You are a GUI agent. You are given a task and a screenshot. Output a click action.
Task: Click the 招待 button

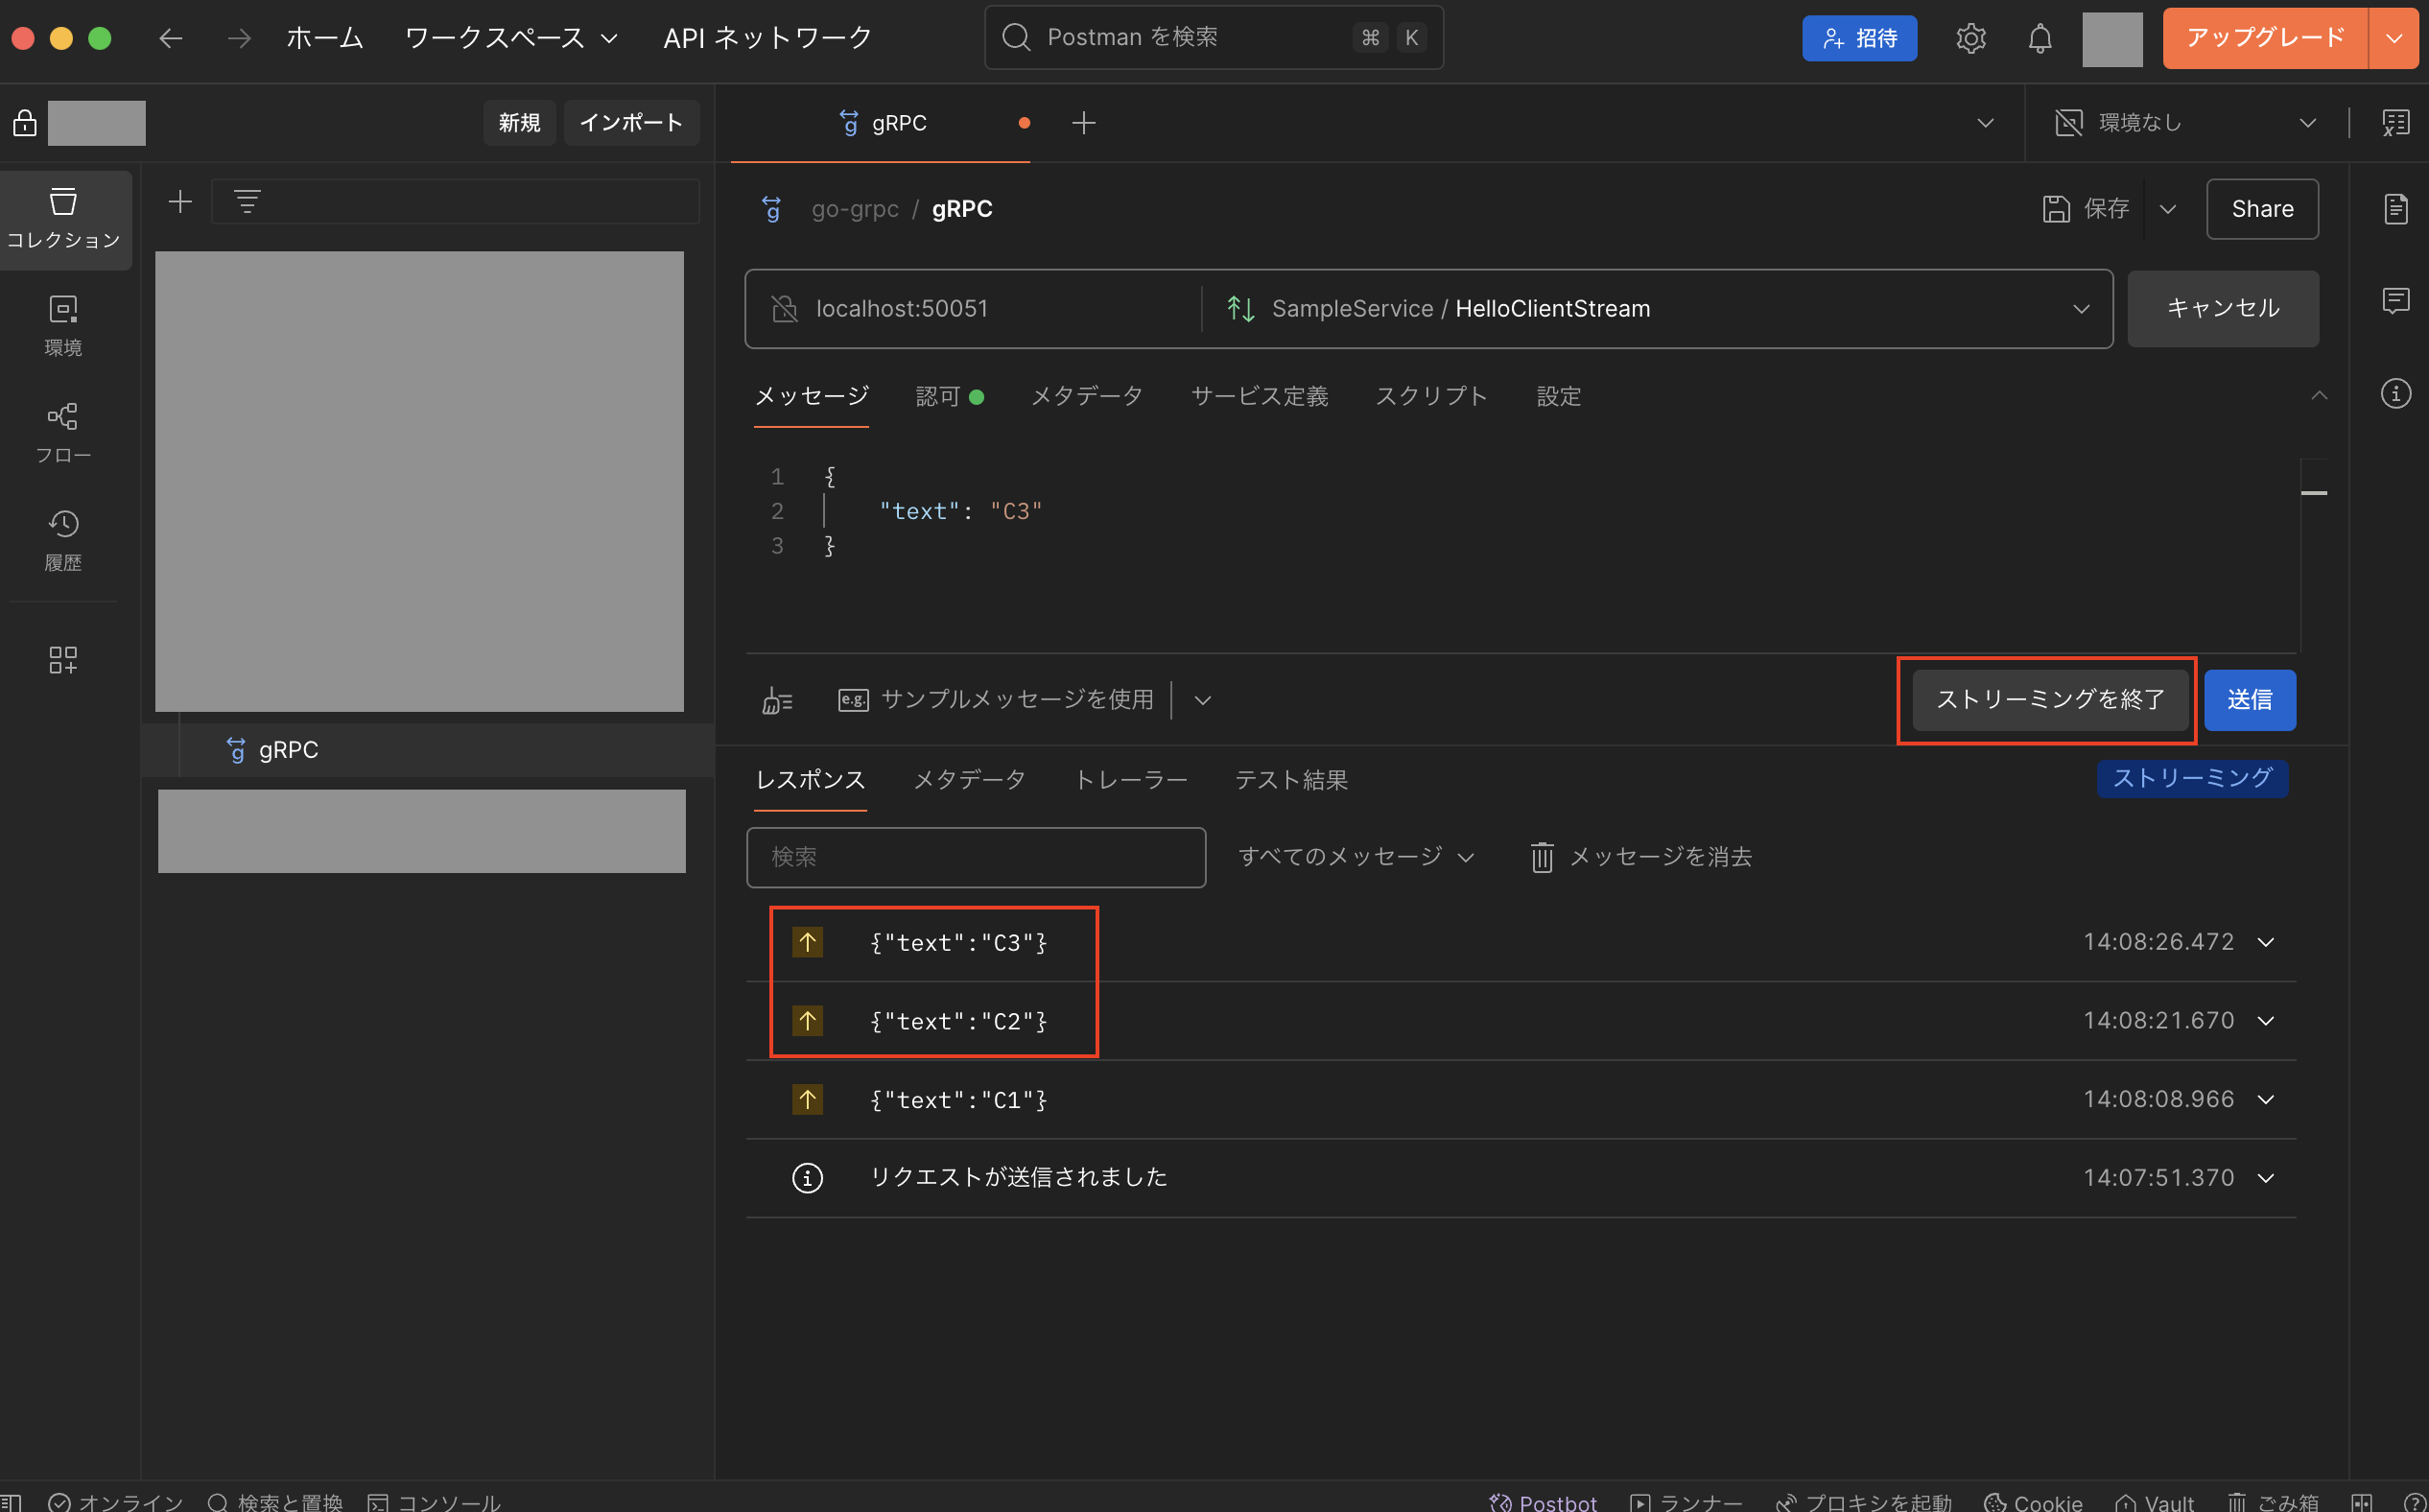1859,38
